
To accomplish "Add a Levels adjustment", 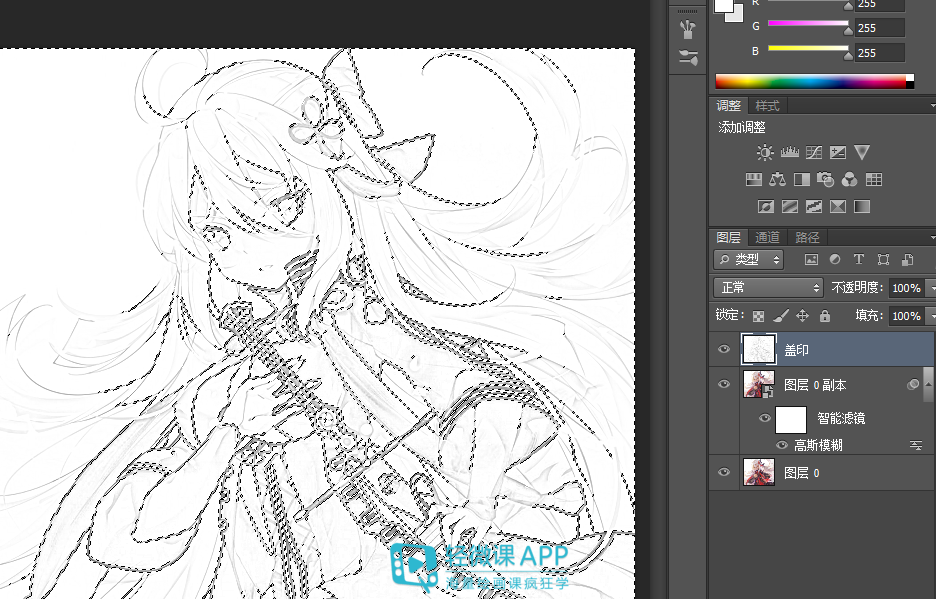I will pyautogui.click(x=789, y=152).
